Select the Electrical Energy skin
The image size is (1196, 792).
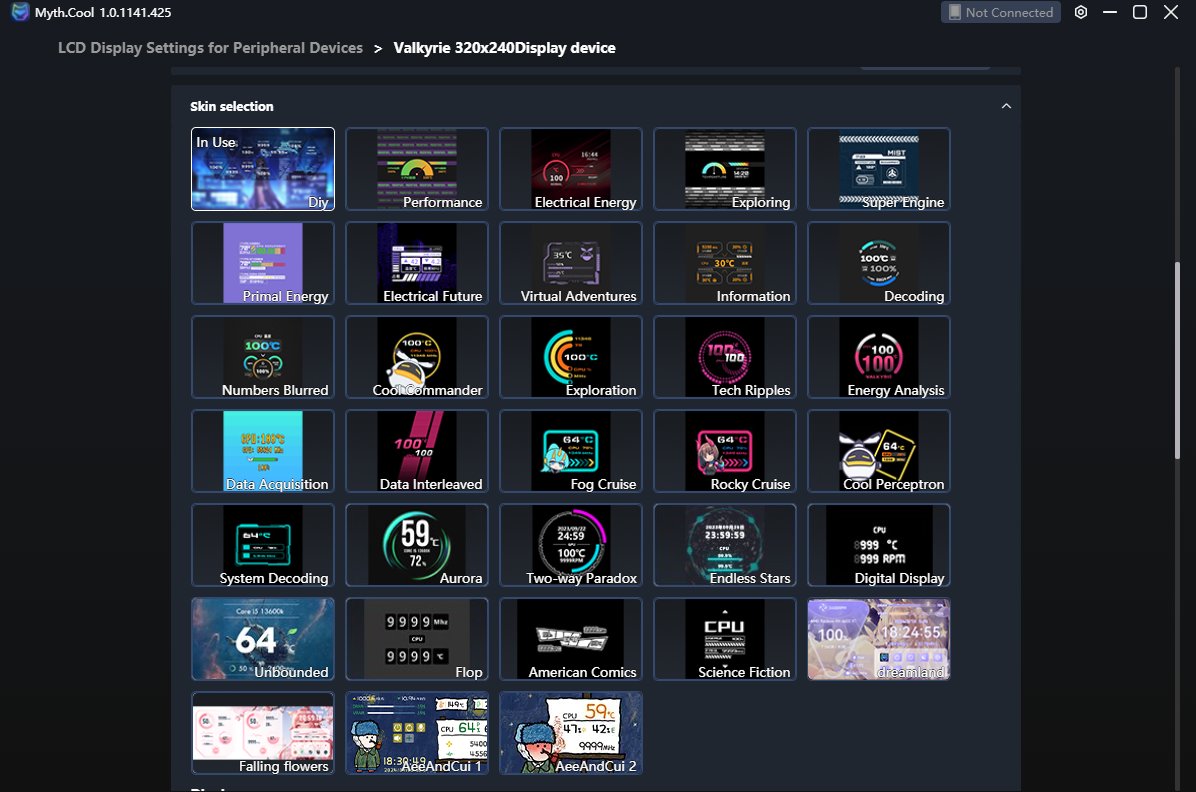[x=571, y=169]
